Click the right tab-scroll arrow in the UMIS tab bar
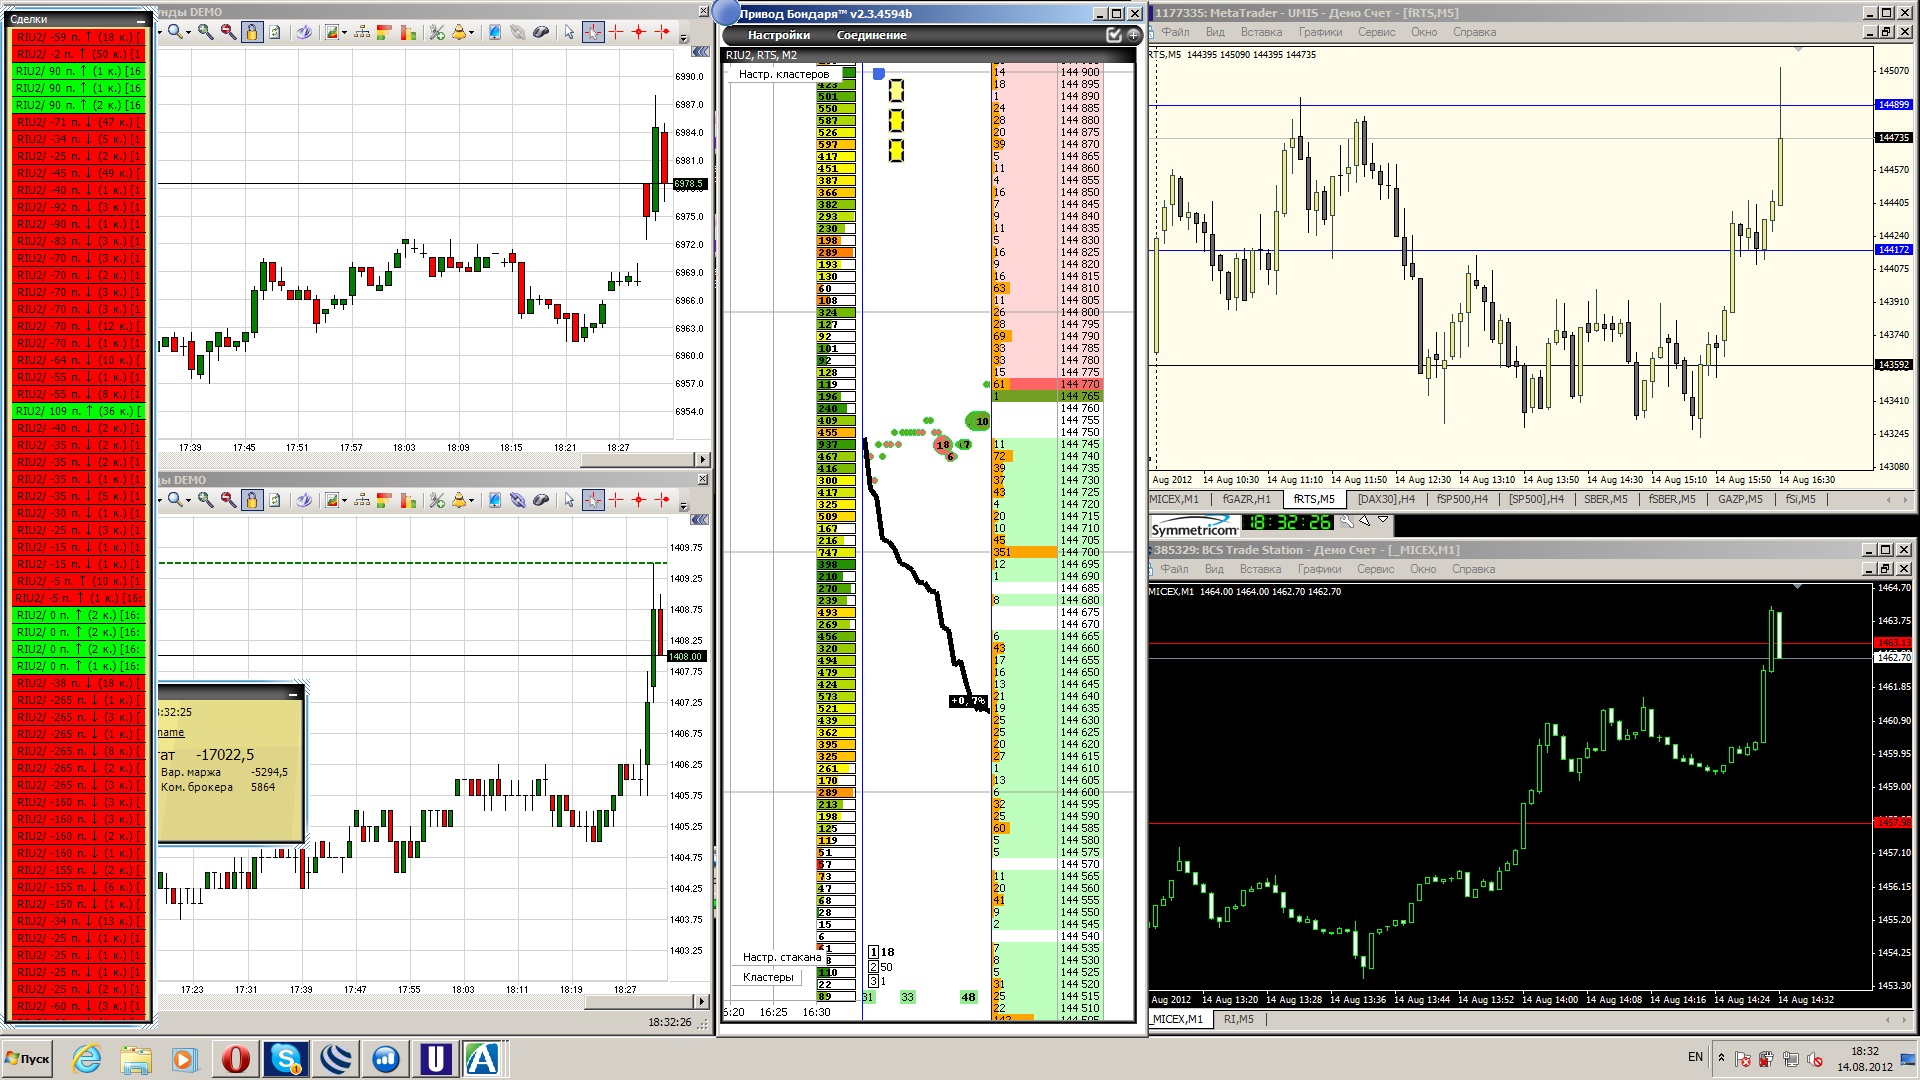Image resolution: width=1920 pixels, height=1080 pixels. pos(1906,499)
